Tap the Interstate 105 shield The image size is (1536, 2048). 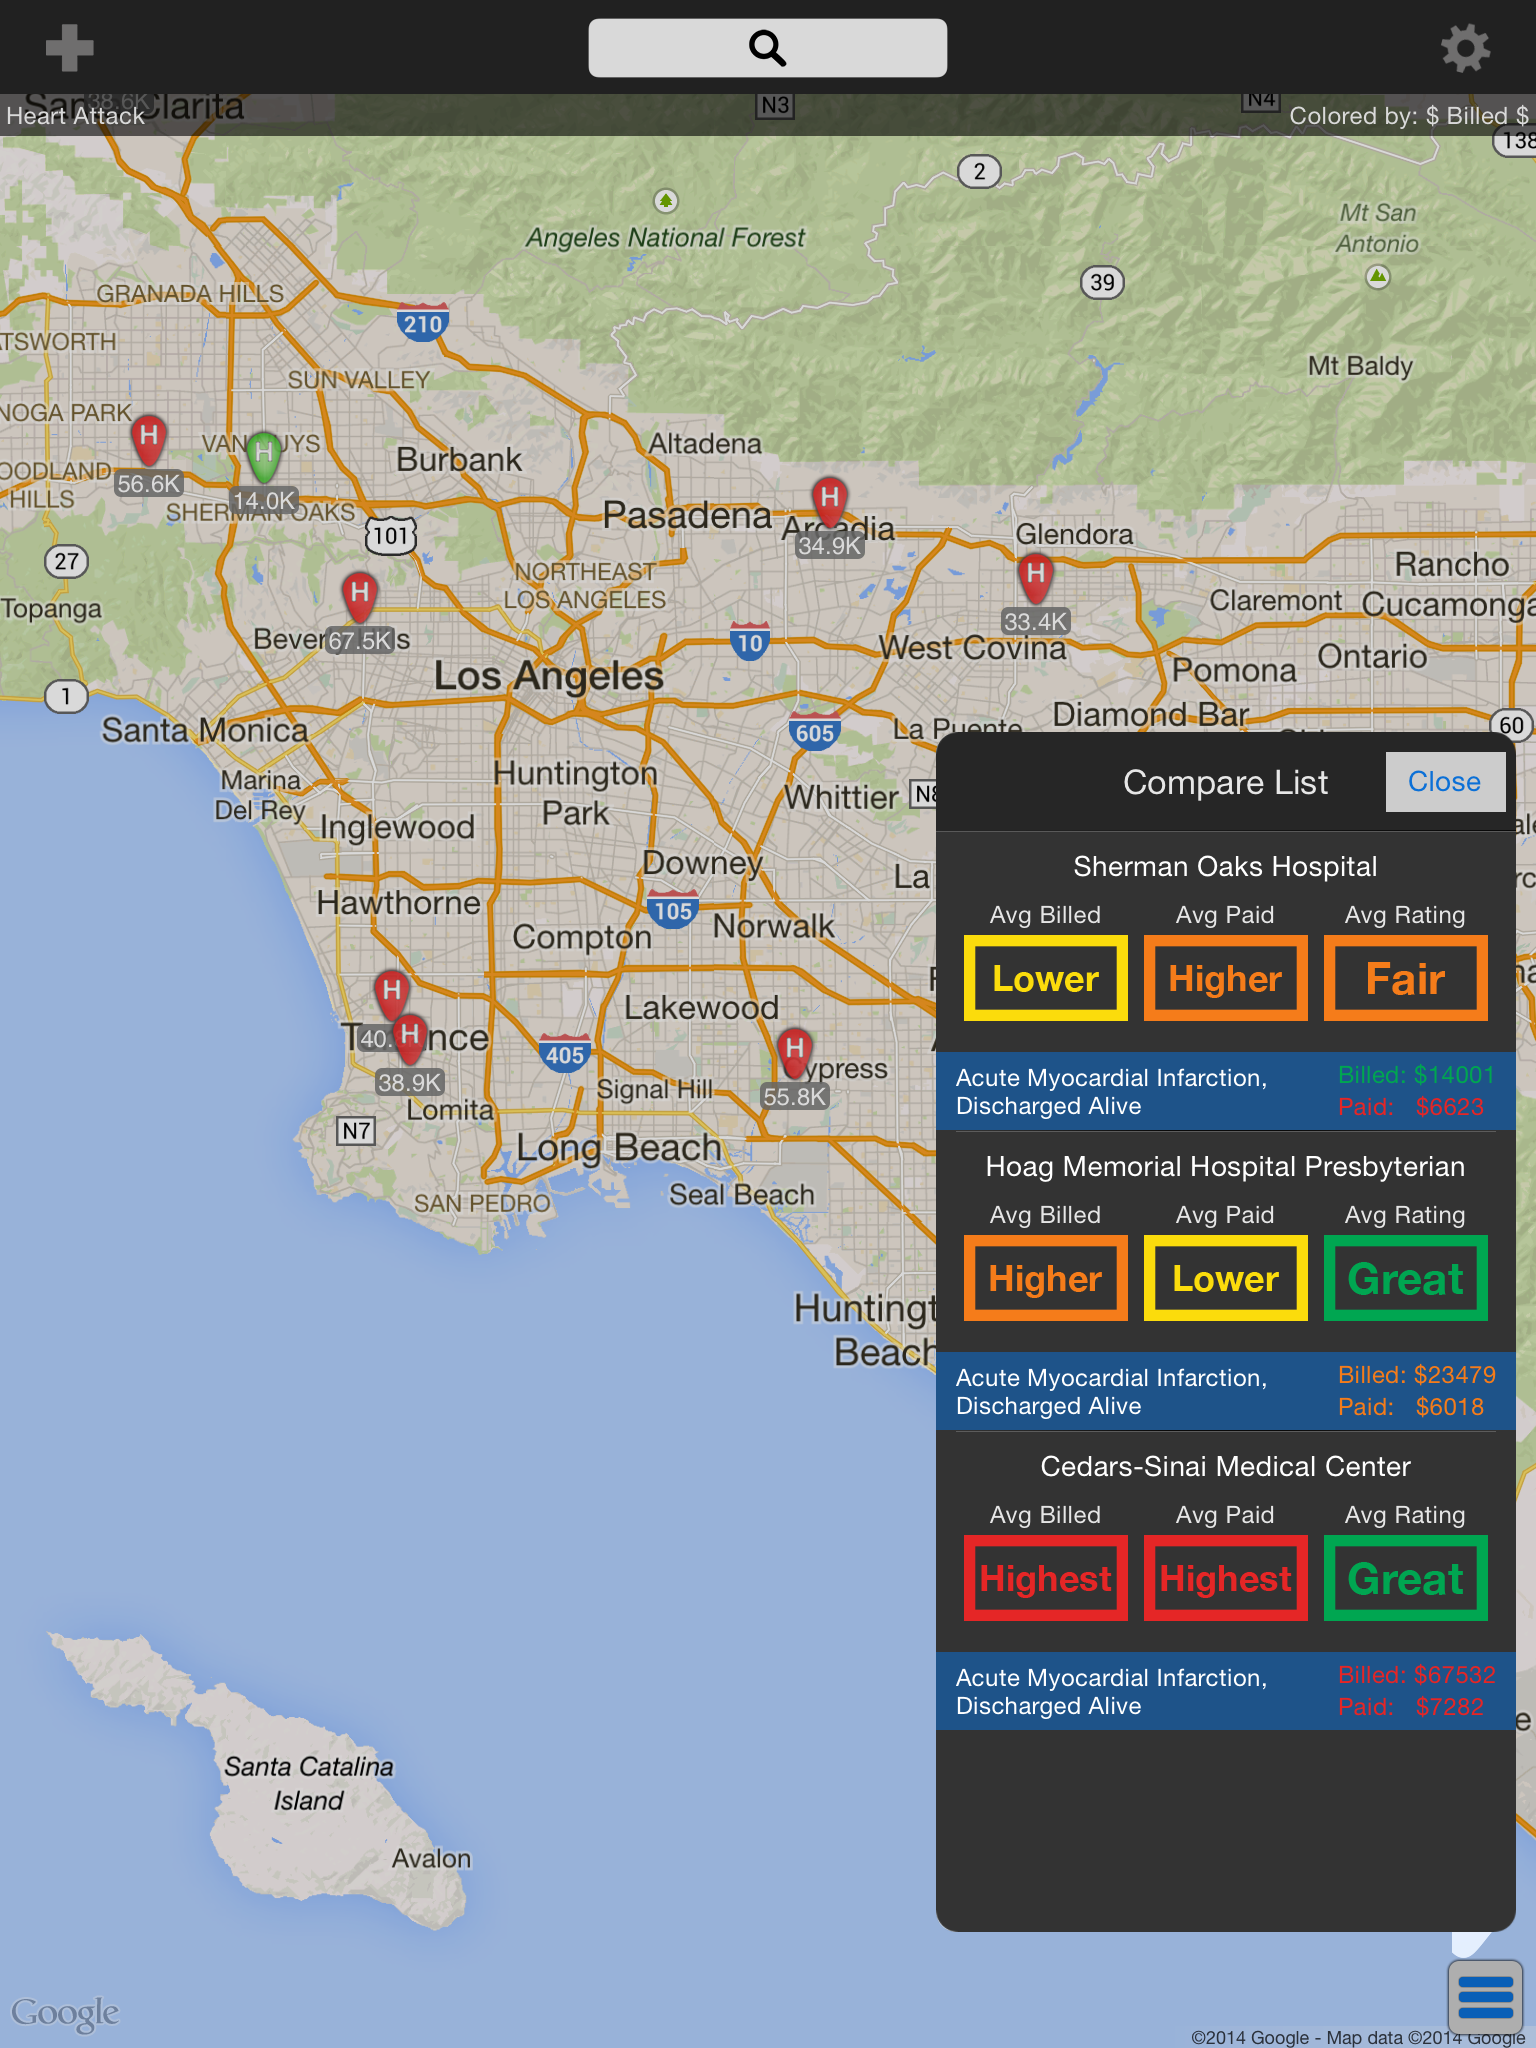672,911
